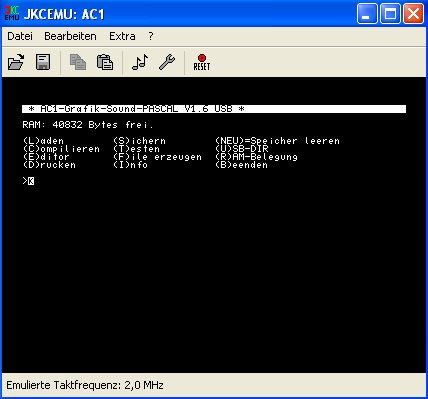Click the (NEU)=Speicher leeren entry
Viewport: 428px width, 399px height.
277,141
